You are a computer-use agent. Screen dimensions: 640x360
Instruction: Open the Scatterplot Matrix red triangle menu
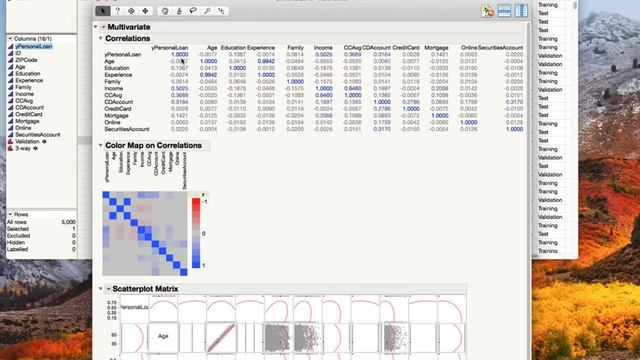(x=108, y=289)
